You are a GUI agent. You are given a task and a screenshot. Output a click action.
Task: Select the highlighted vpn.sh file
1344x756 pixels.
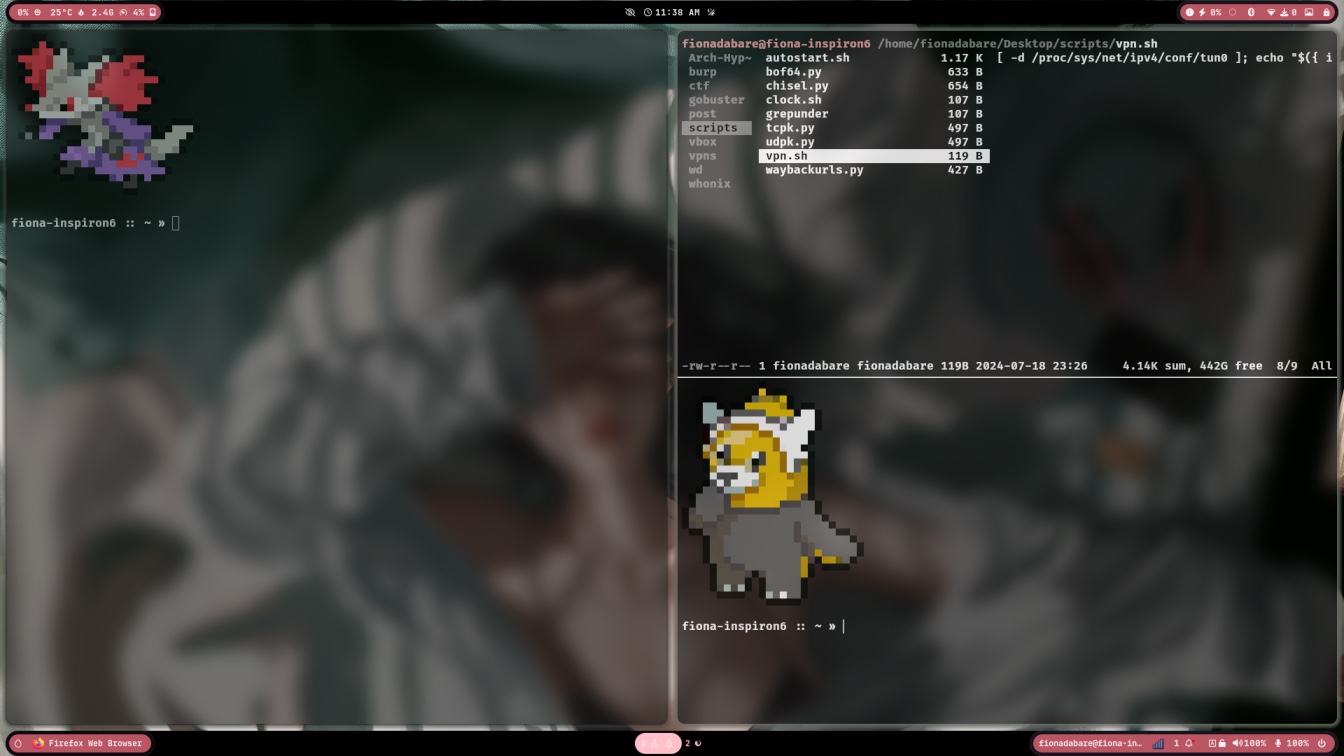874,156
